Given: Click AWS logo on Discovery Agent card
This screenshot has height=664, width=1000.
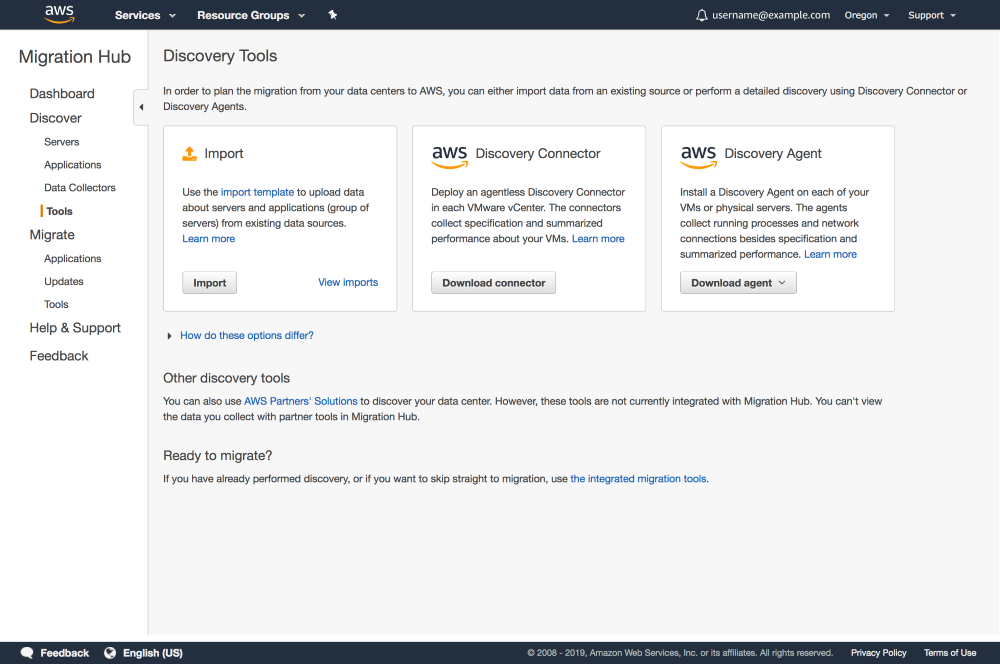Looking at the screenshot, I should pos(698,156).
